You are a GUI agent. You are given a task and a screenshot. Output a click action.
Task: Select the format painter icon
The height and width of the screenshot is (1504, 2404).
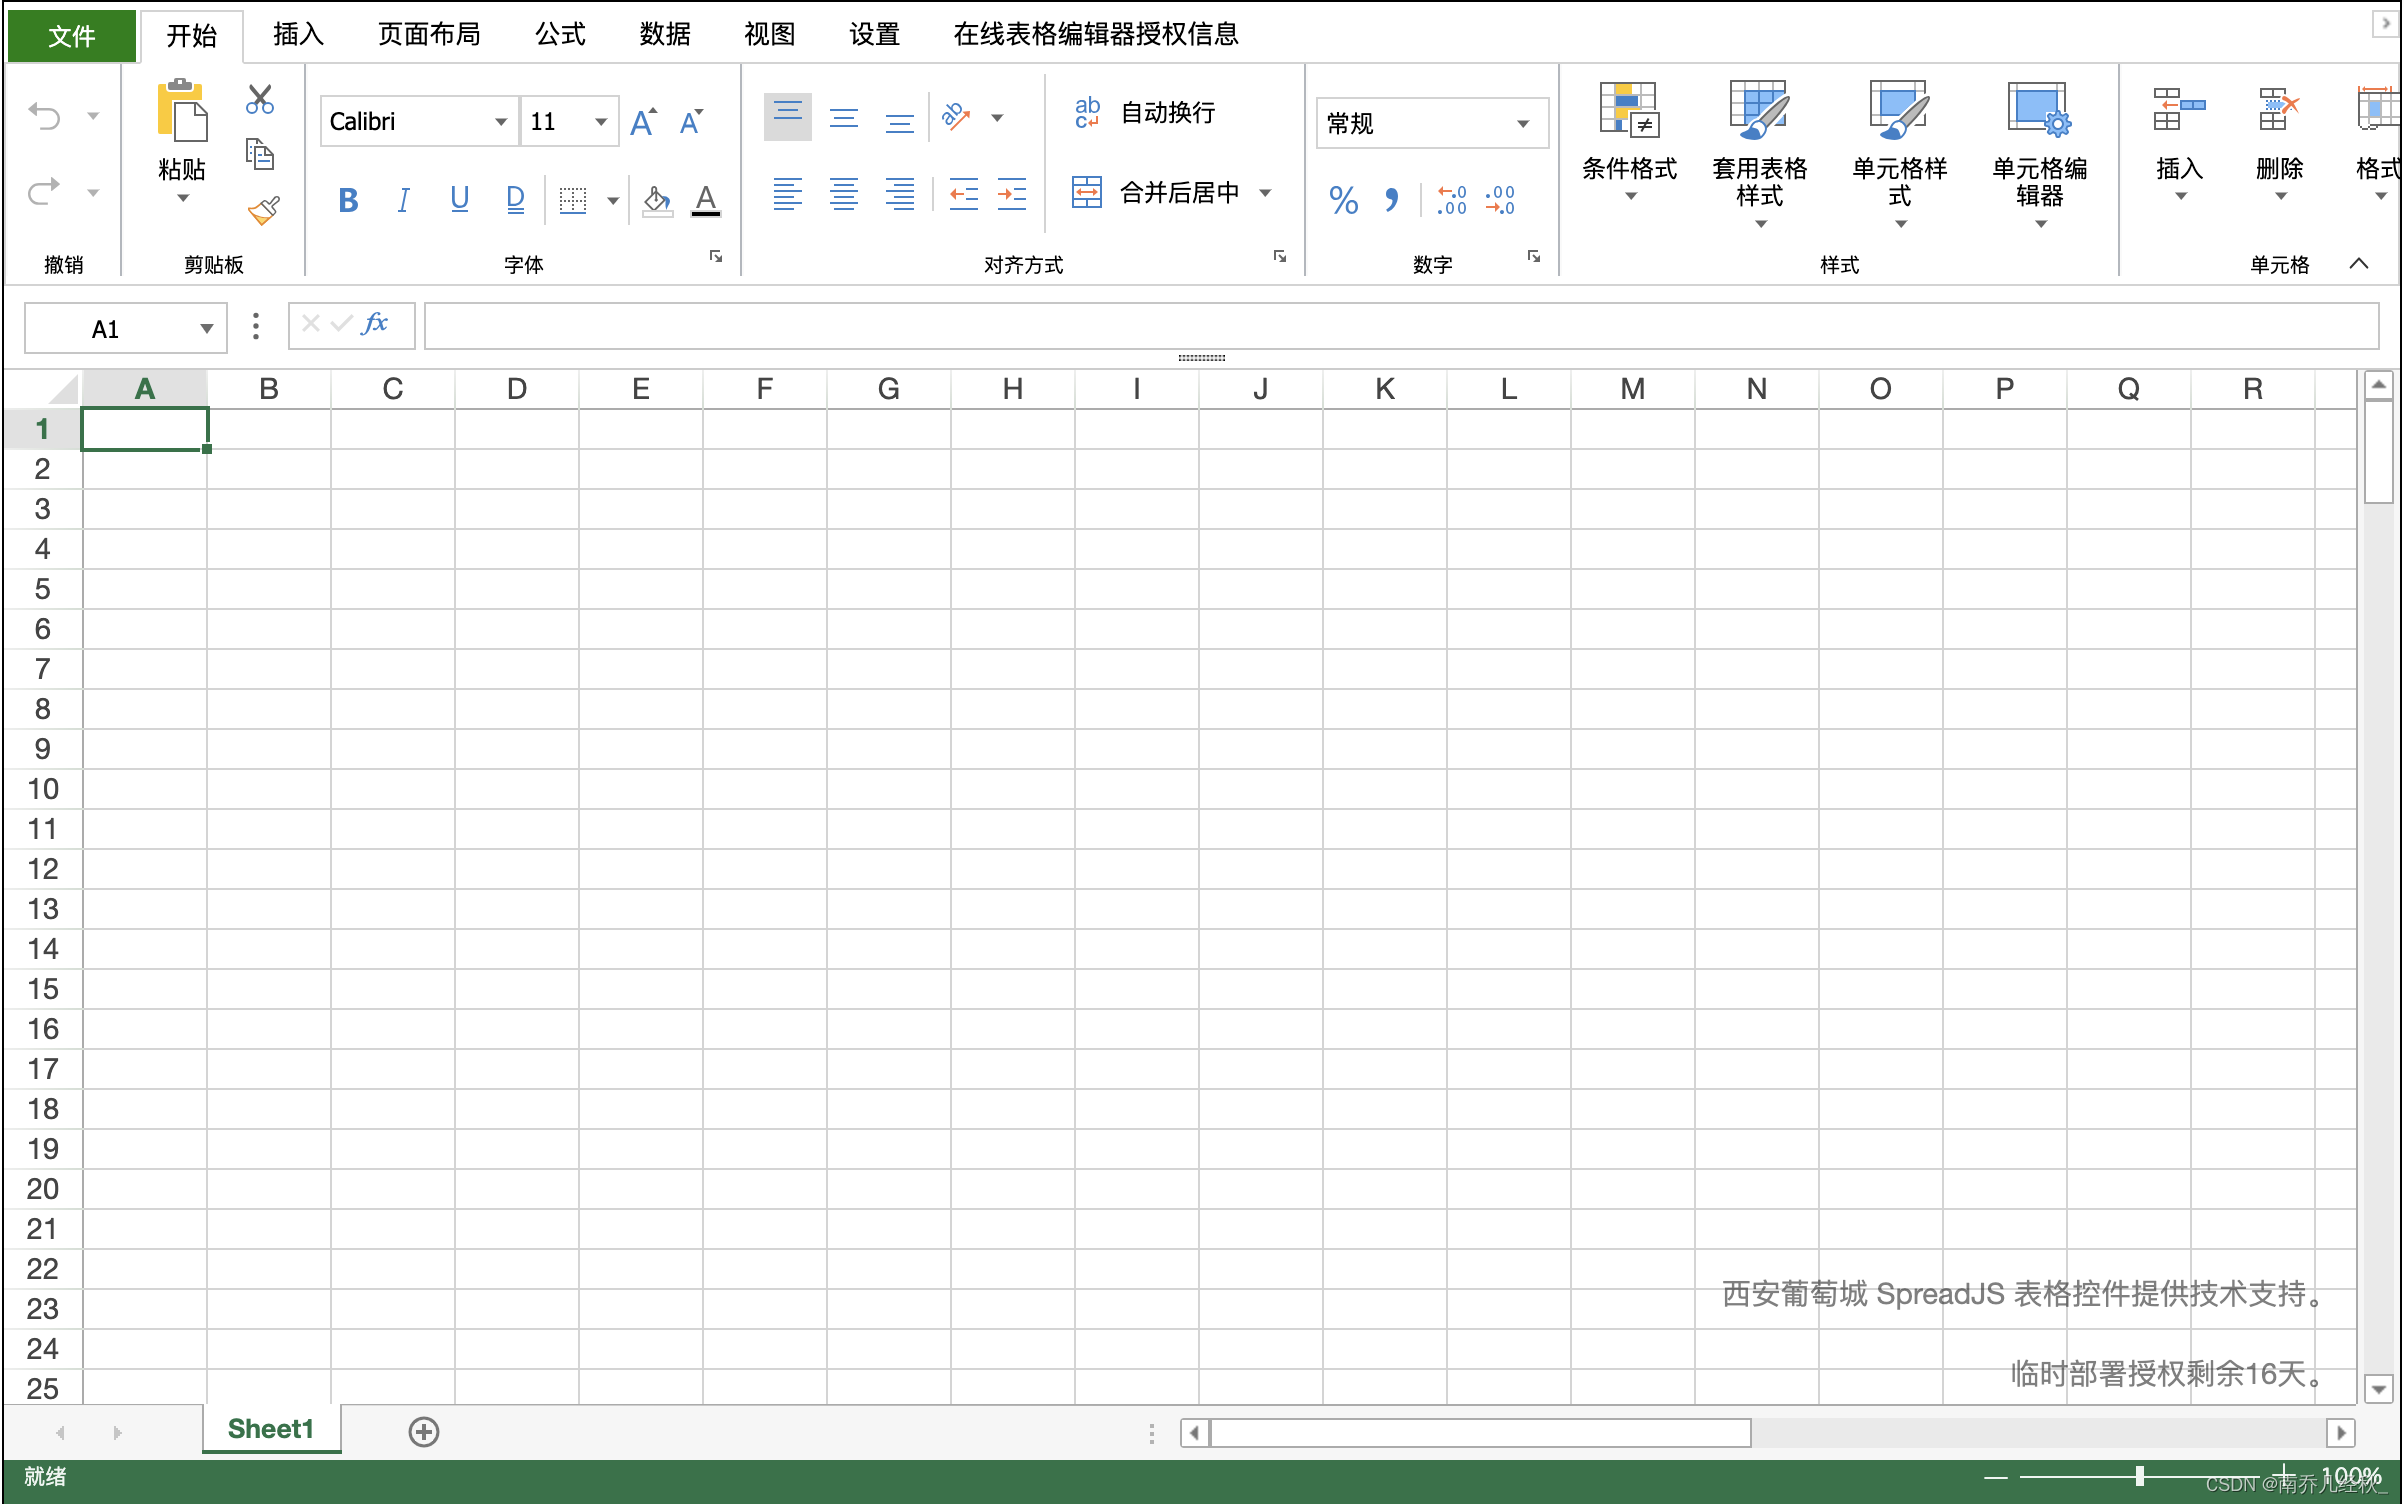pos(261,208)
